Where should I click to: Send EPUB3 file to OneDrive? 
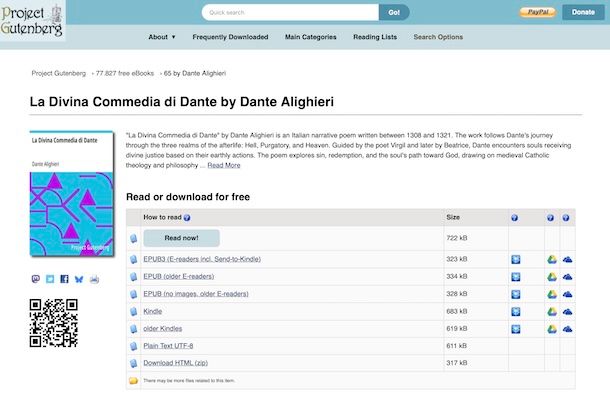click(567, 259)
